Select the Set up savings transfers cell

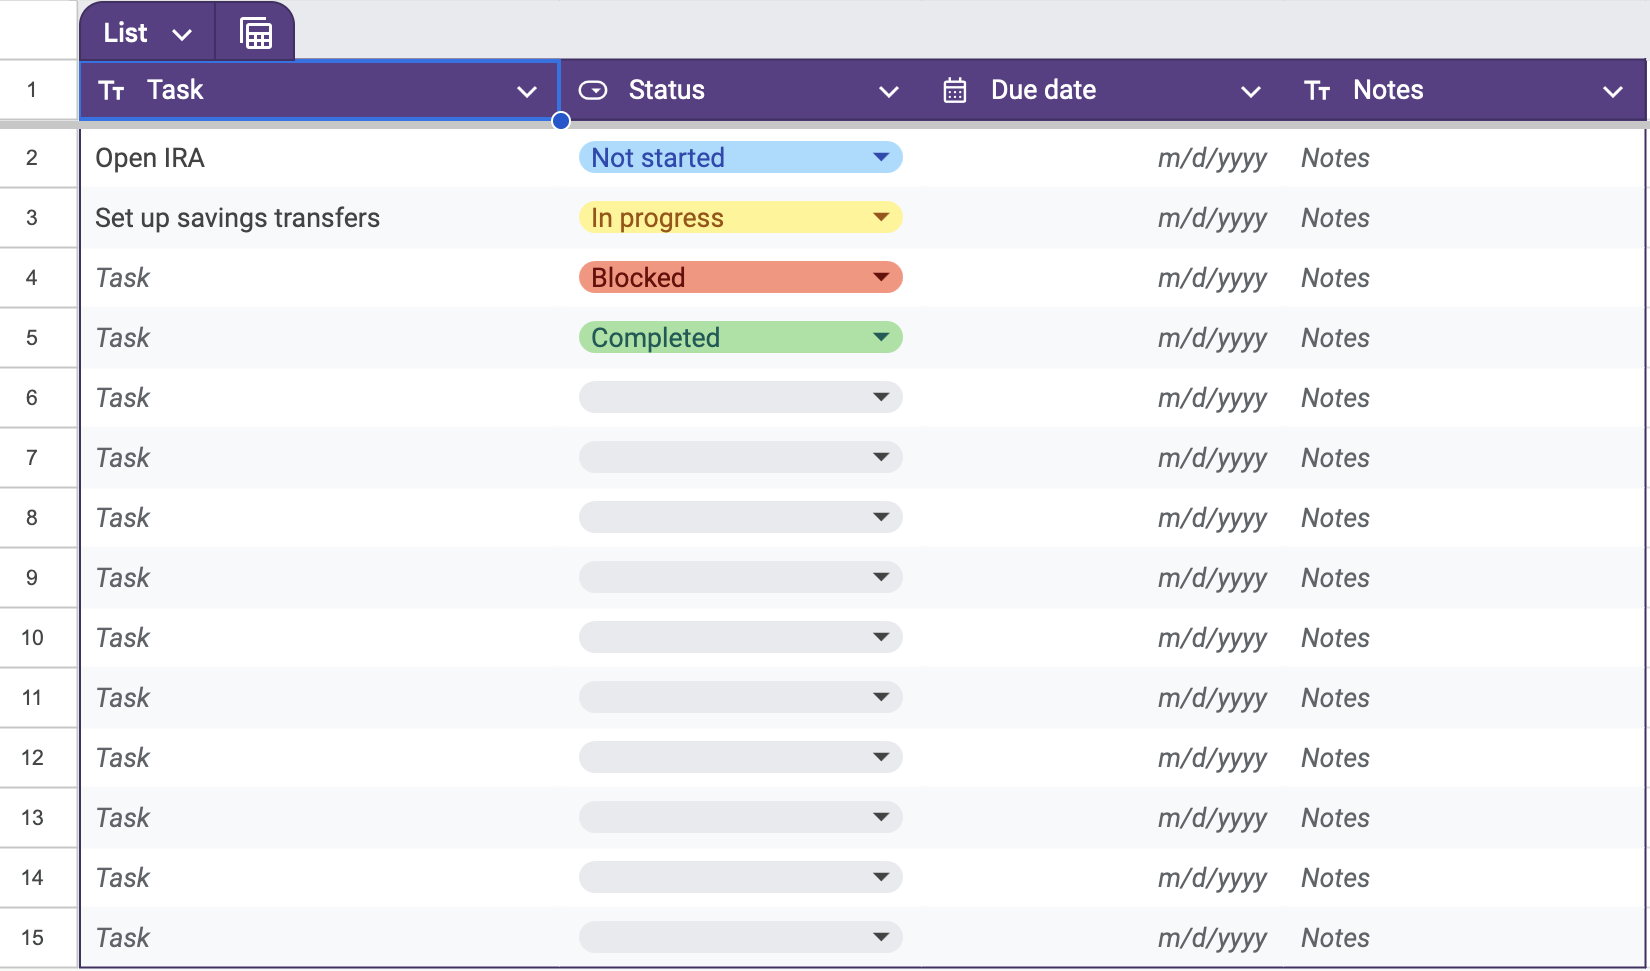(x=320, y=218)
